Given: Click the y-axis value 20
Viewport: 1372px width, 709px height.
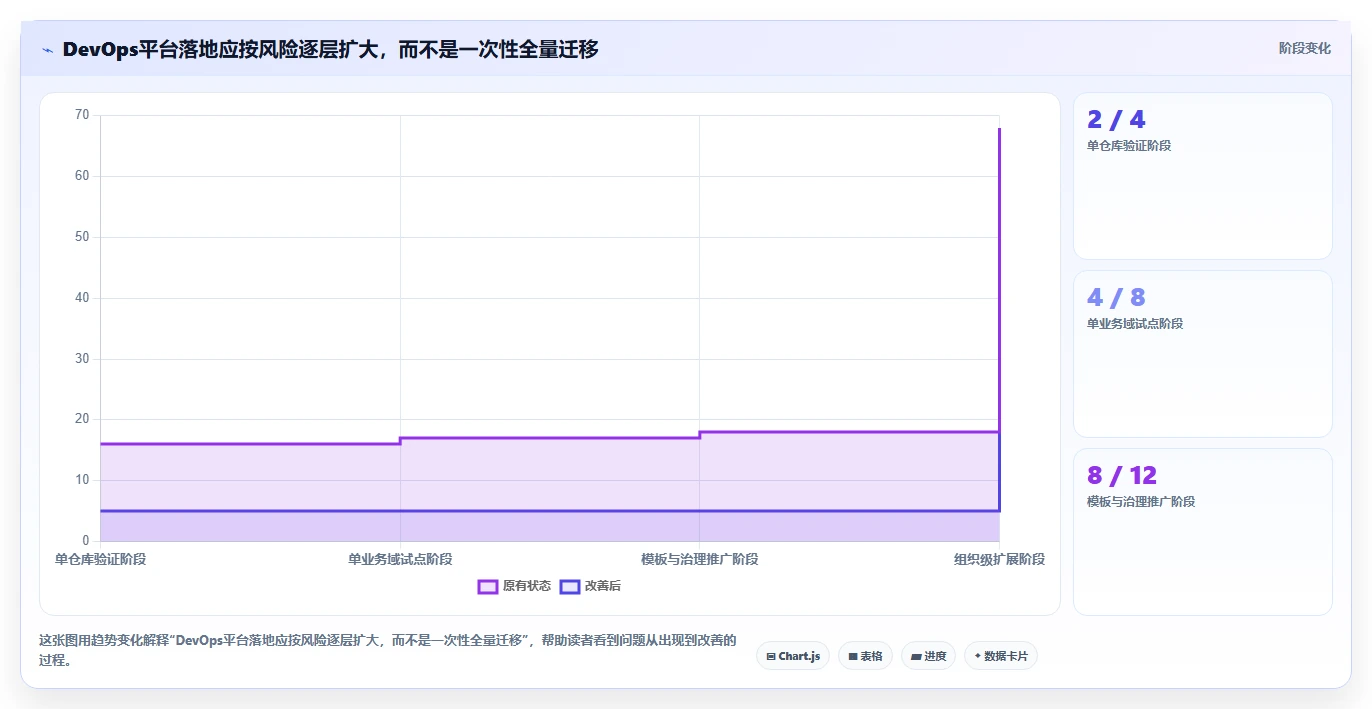Looking at the screenshot, I should [82, 419].
